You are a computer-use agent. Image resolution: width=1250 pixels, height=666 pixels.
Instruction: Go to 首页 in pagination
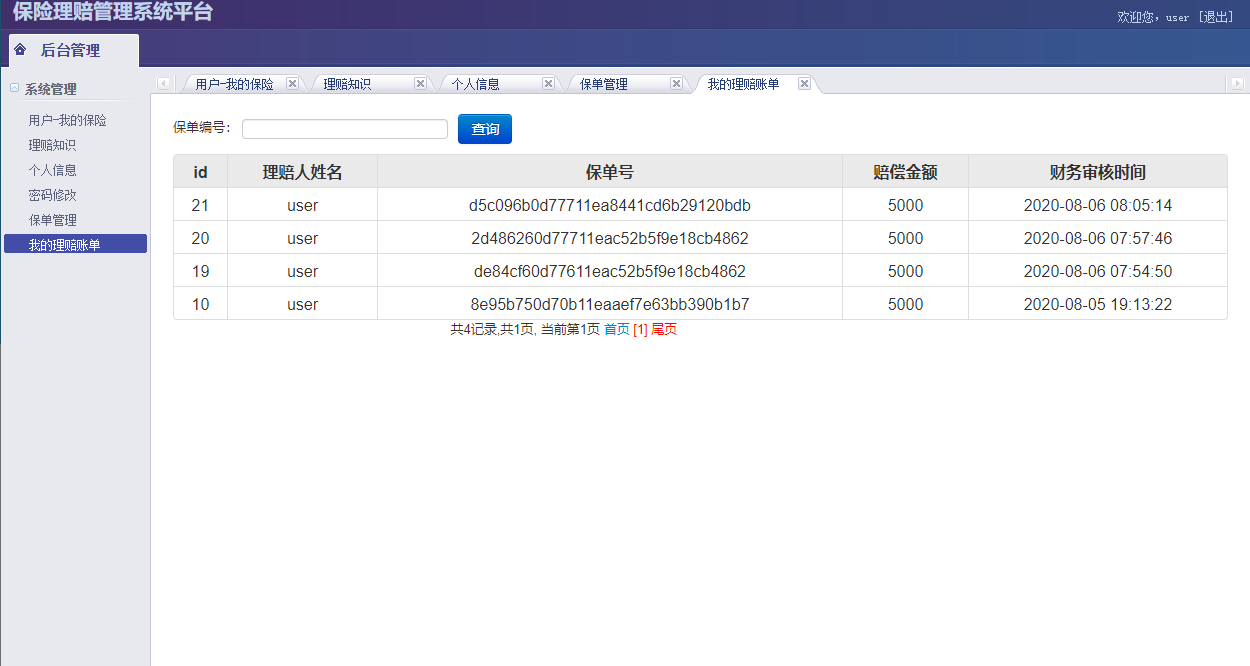click(617, 329)
